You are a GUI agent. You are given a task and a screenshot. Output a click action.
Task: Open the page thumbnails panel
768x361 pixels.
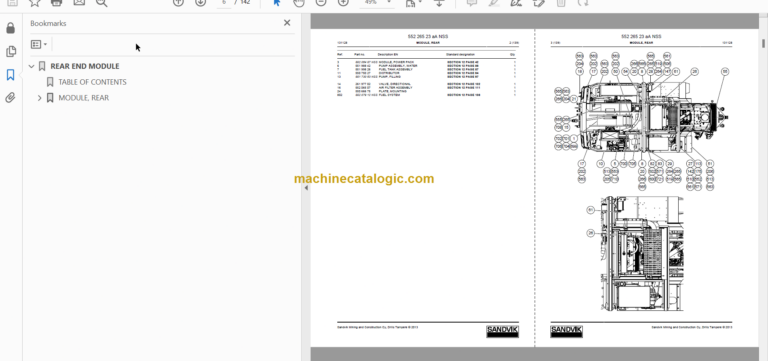[10, 51]
